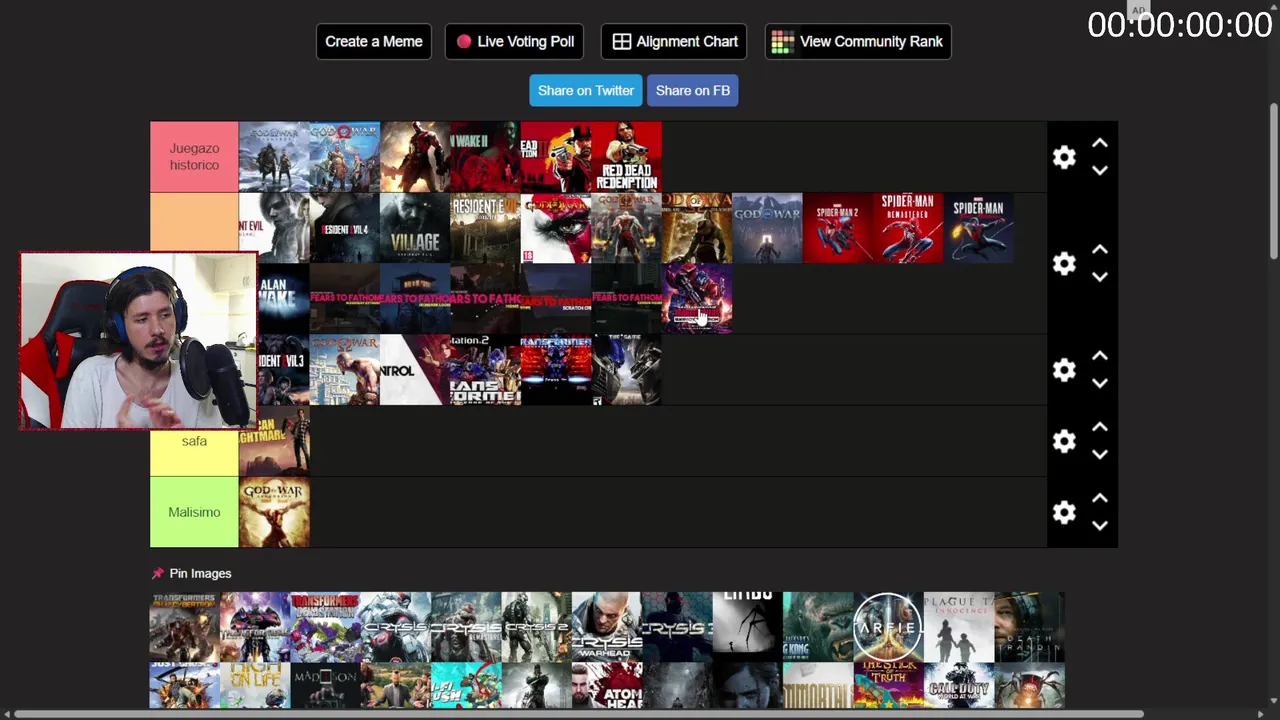Pick the Transformers Devastation cover from the pool
1280x720 pixels.
point(325,627)
